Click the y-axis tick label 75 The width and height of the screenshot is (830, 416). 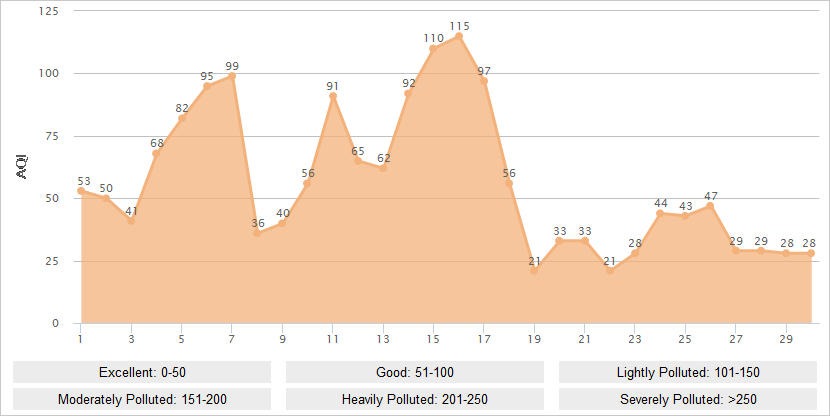(52, 136)
